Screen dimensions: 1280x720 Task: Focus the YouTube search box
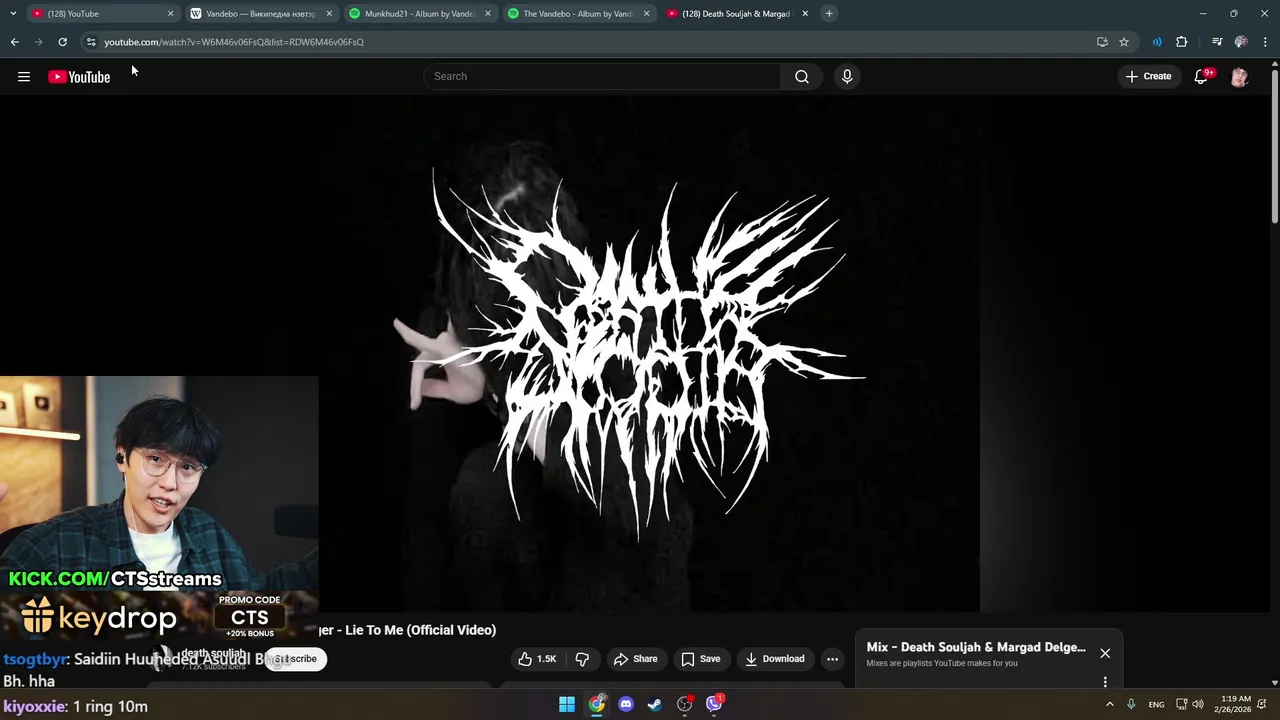(x=603, y=76)
